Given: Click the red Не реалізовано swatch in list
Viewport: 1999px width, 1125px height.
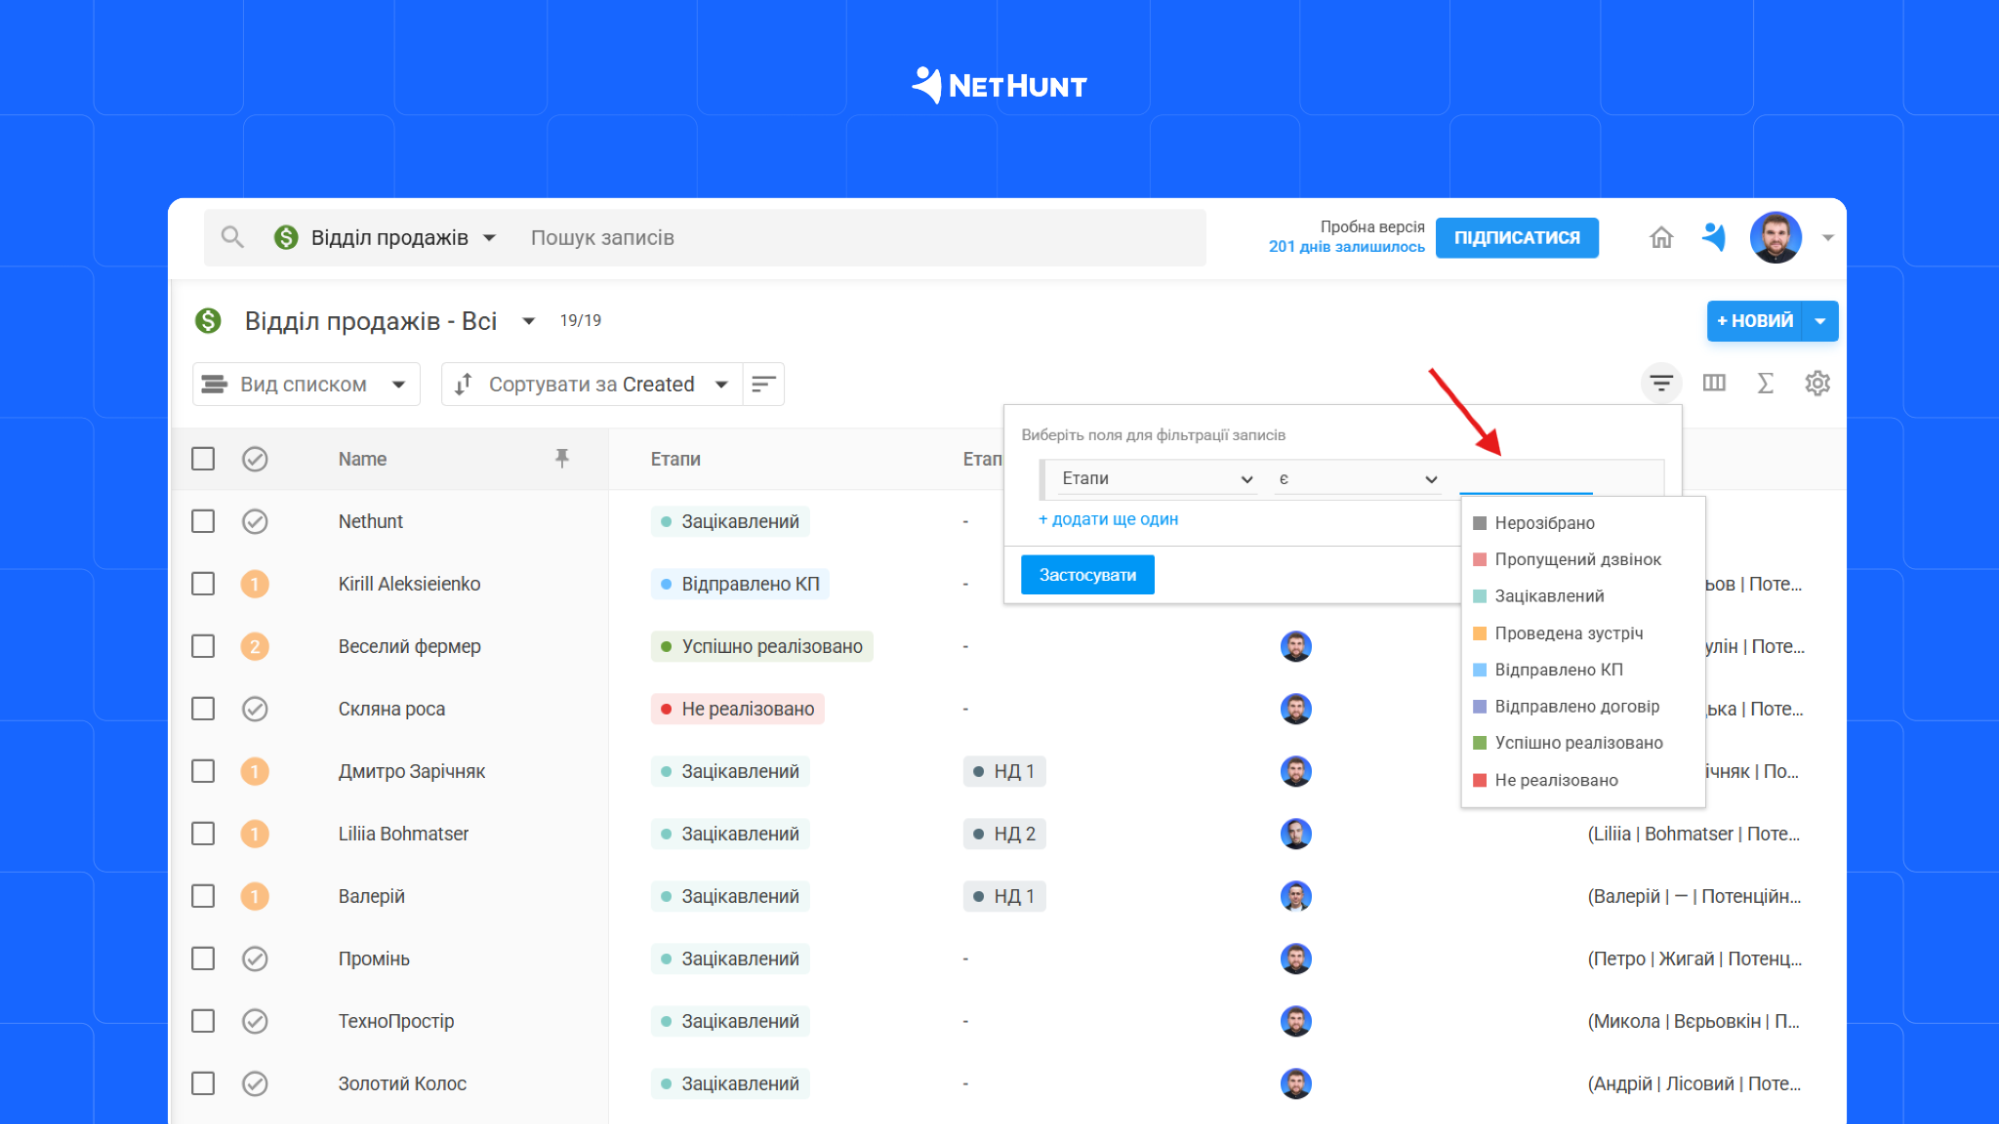Looking at the screenshot, I should (1480, 780).
